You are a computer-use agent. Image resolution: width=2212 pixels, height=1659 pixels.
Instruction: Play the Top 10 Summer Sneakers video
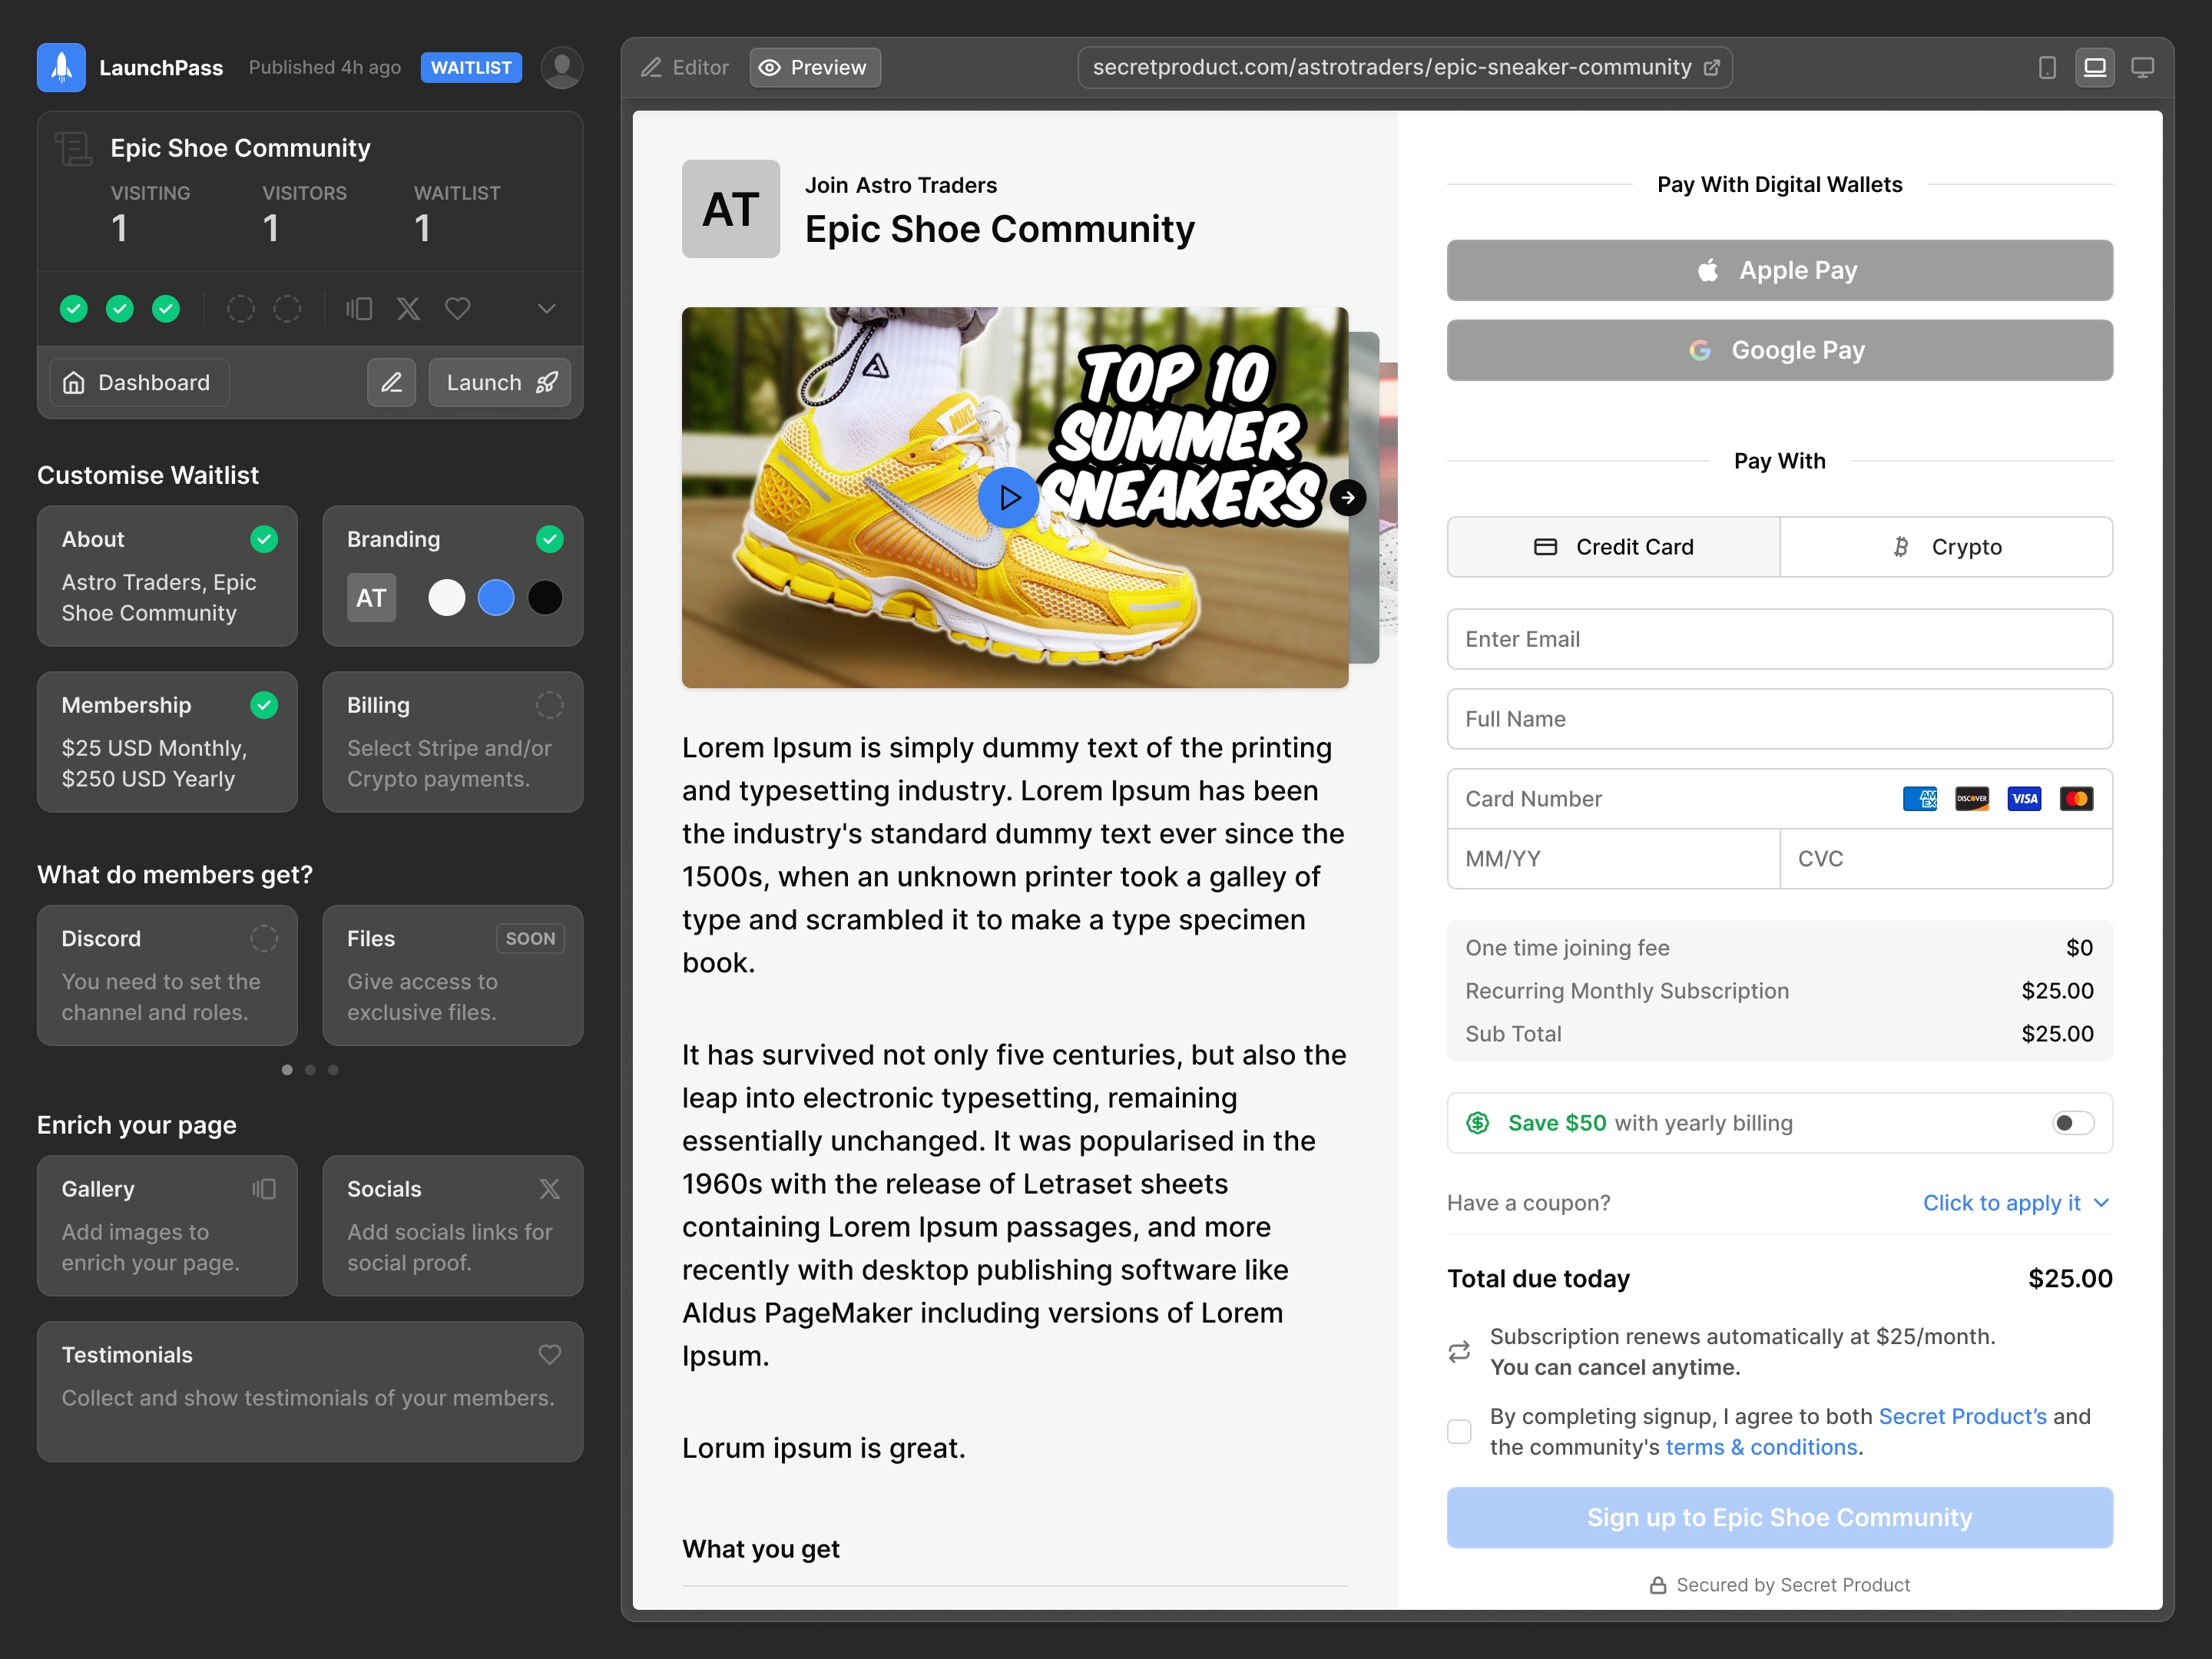click(1008, 497)
